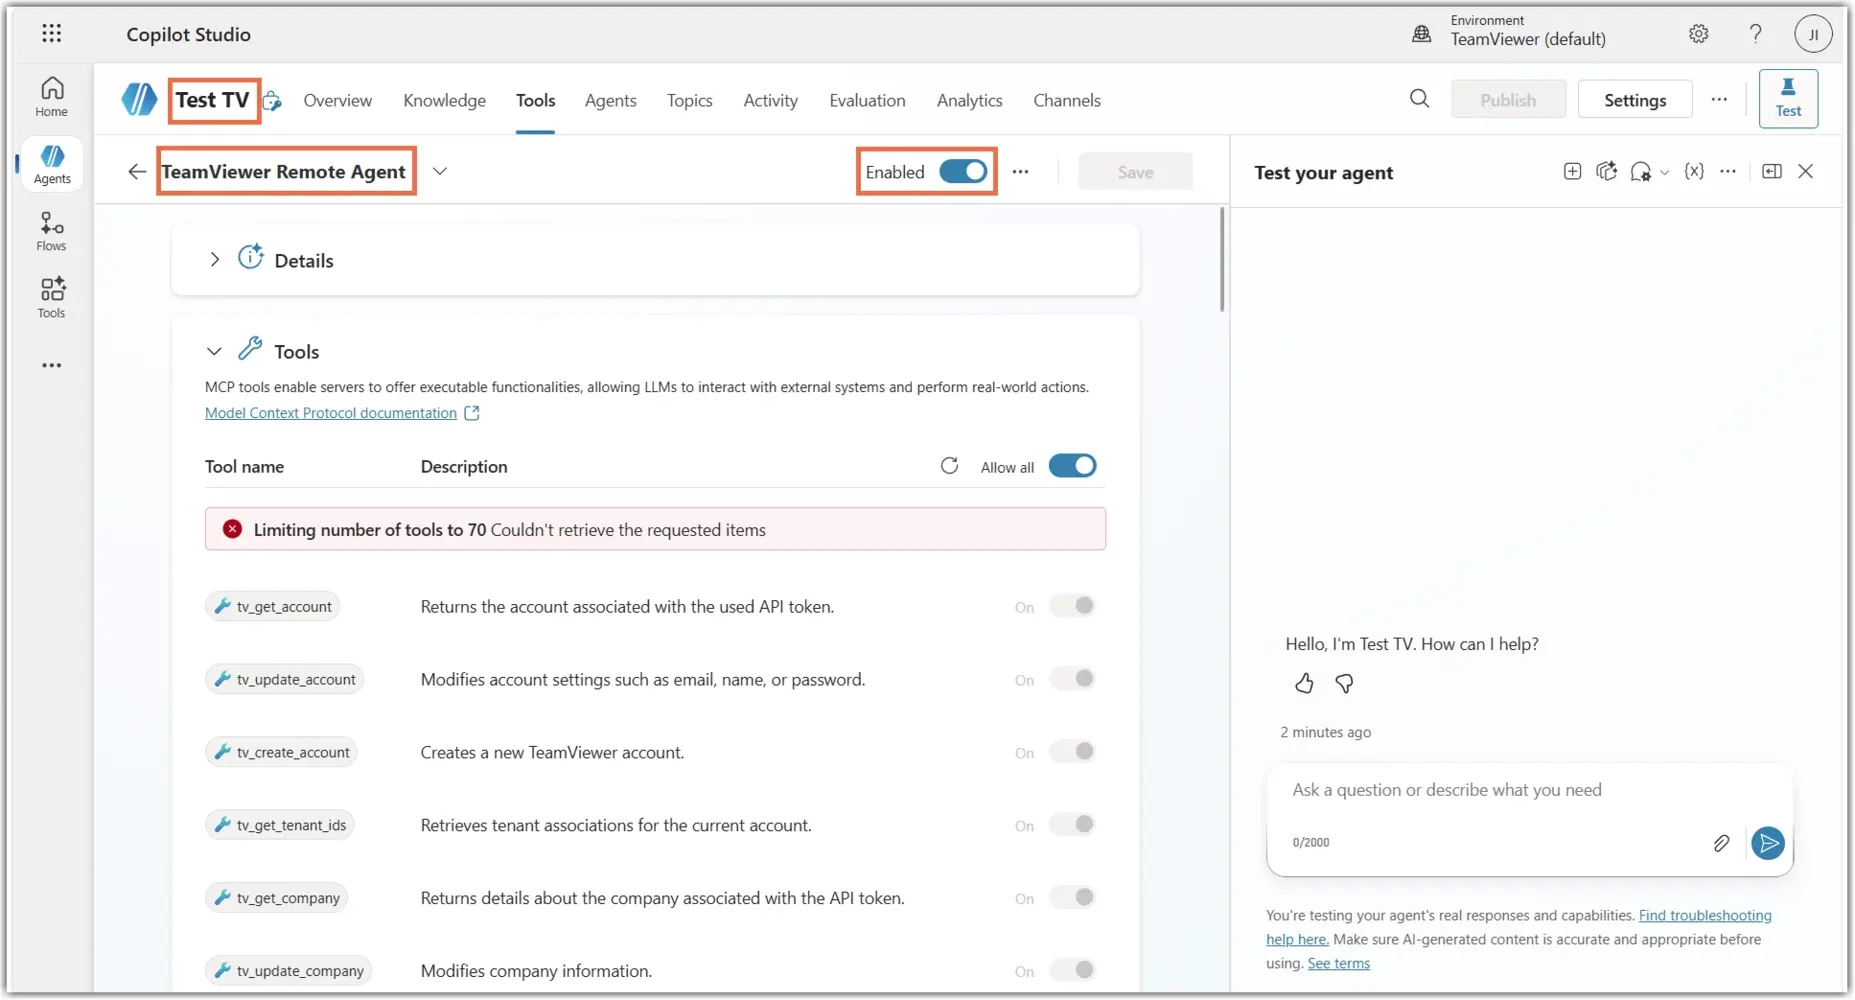Click the tools panel vertical scrollbar

(1222, 260)
